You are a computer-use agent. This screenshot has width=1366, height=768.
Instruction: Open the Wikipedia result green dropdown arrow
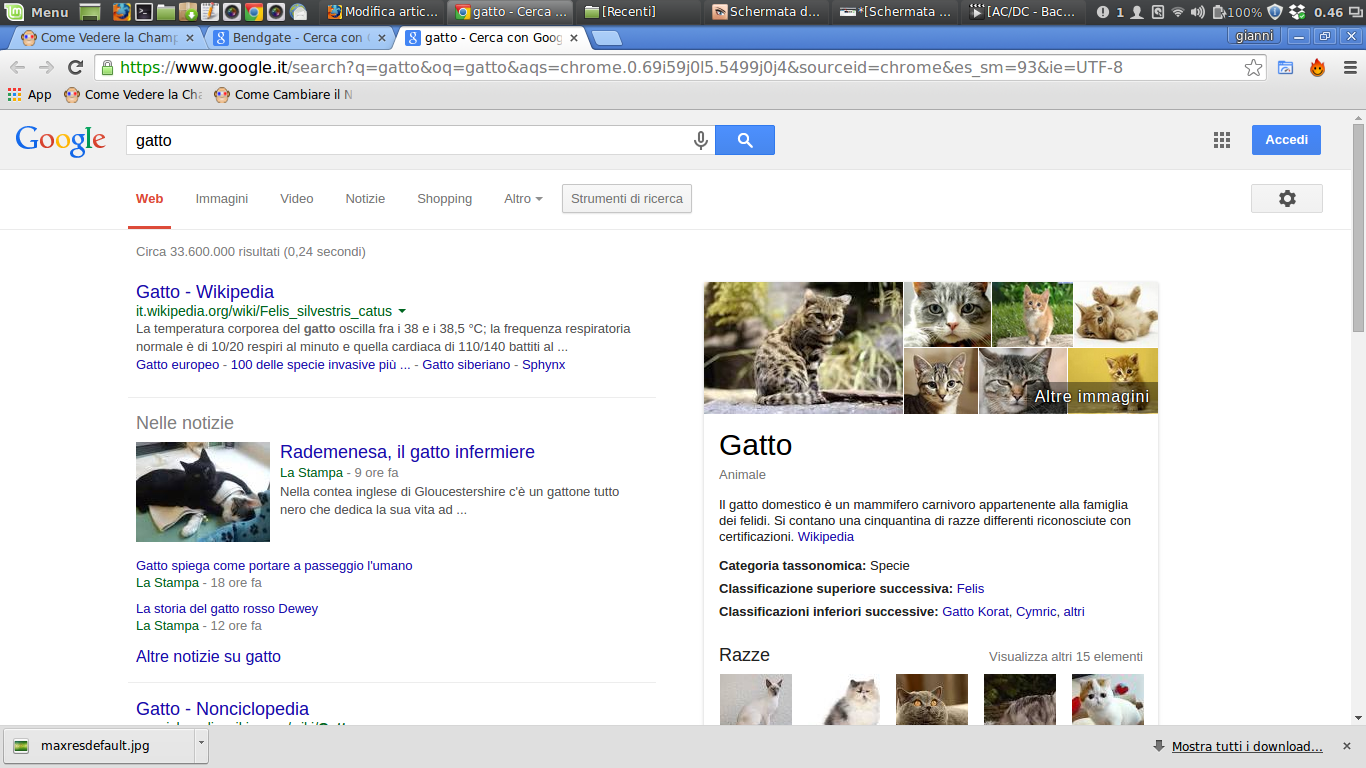[402, 311]
